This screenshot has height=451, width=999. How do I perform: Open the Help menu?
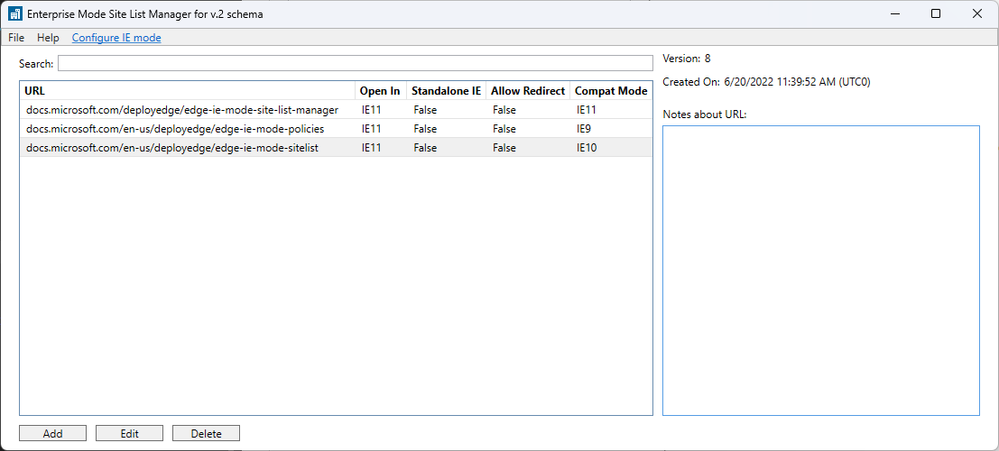[48, 38]
